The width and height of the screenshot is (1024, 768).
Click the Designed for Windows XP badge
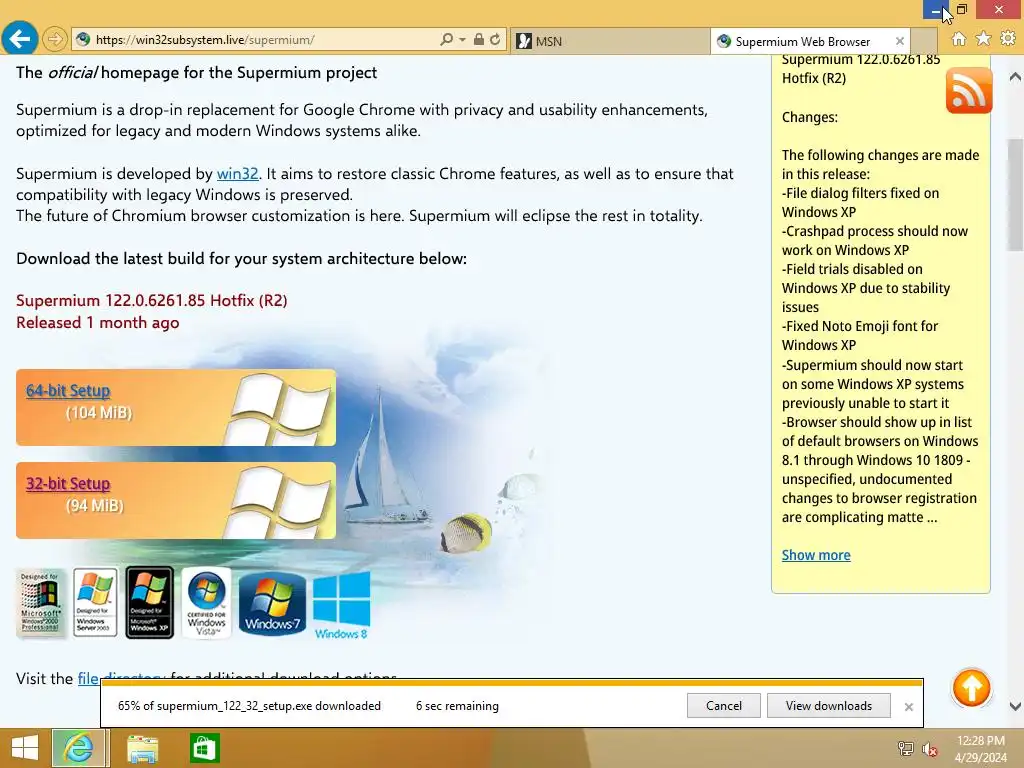point(150,602)
